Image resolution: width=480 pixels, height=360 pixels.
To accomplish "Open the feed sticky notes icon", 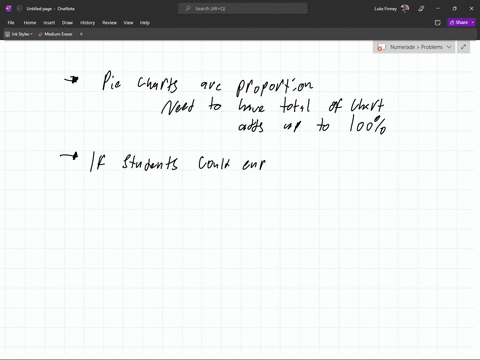I will click(x=438, y=23).
